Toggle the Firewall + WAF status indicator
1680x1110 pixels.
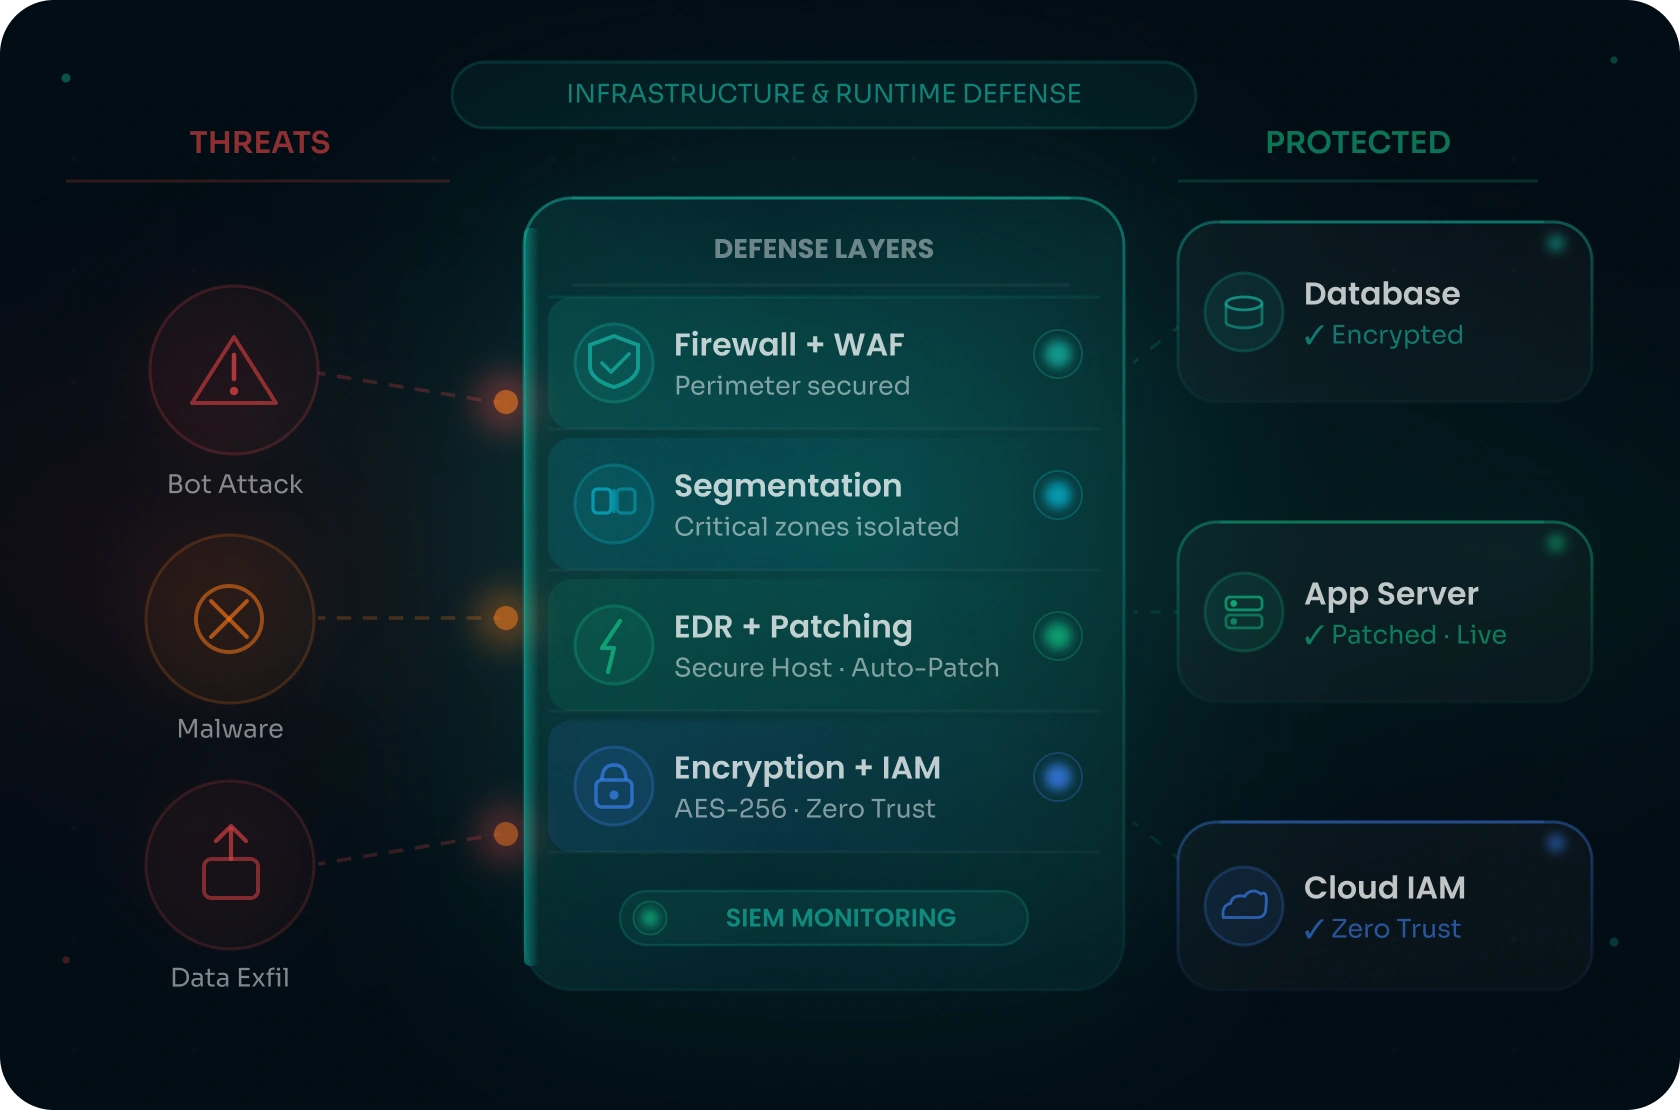(x=1058, y=354)
